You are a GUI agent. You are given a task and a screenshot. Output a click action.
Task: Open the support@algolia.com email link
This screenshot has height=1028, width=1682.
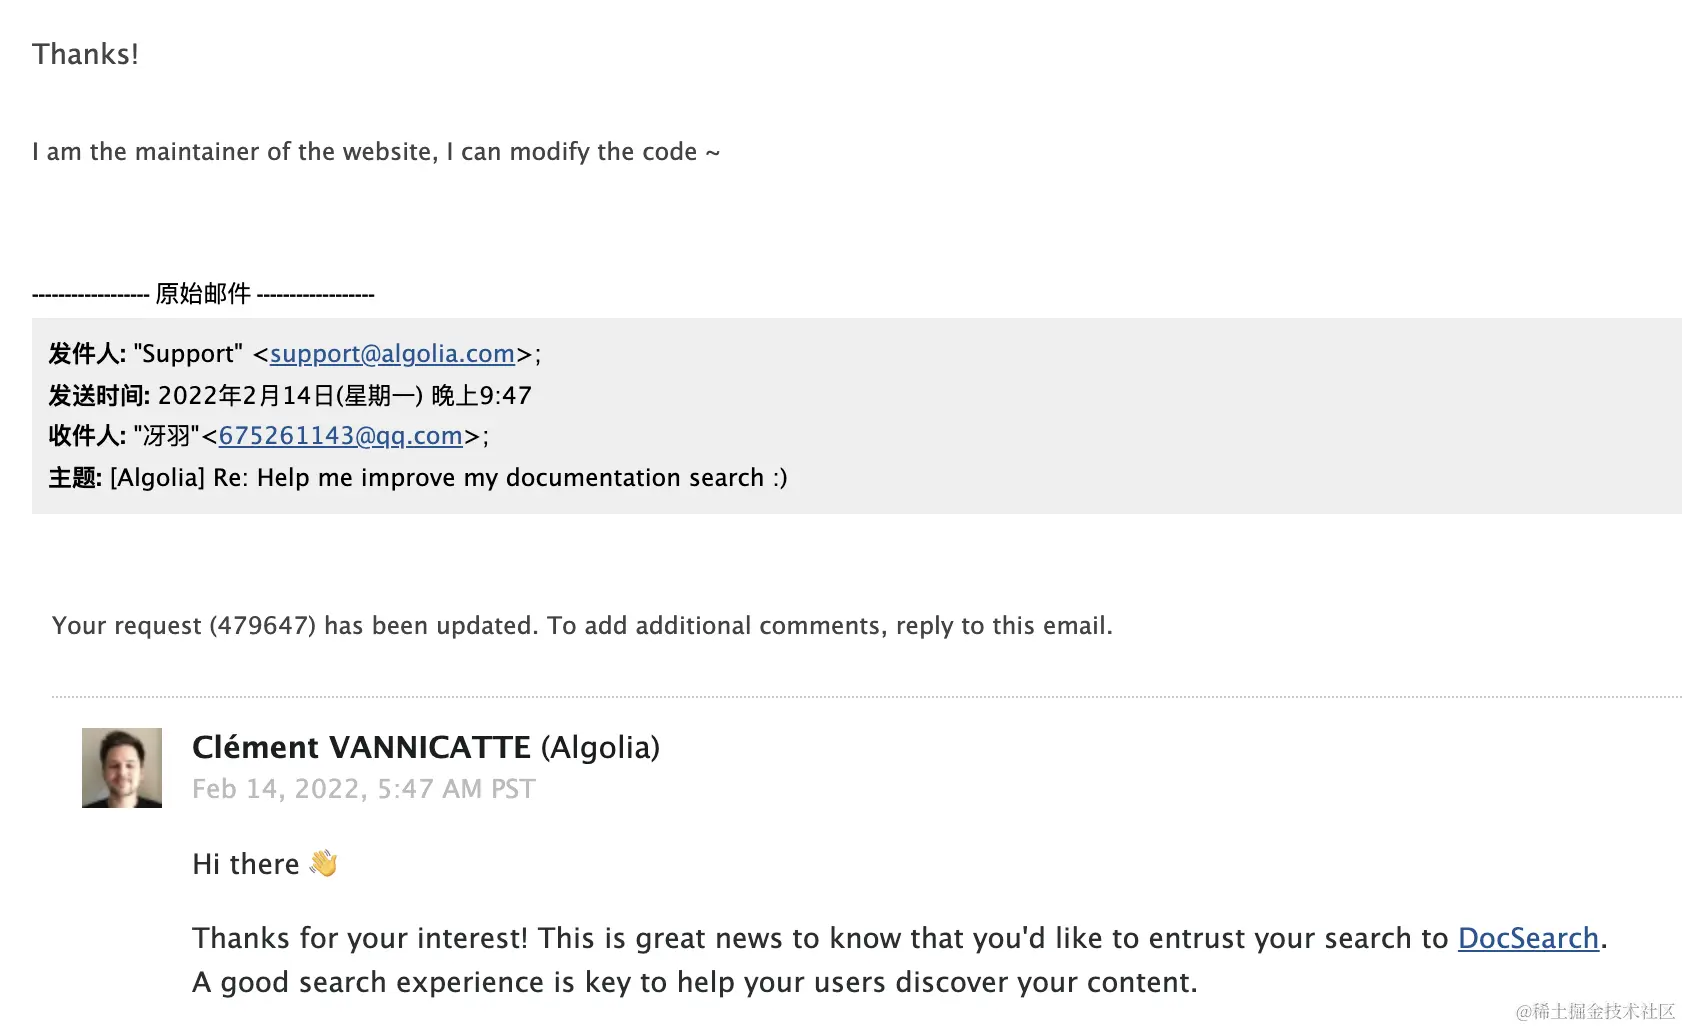tap(392, 354)
